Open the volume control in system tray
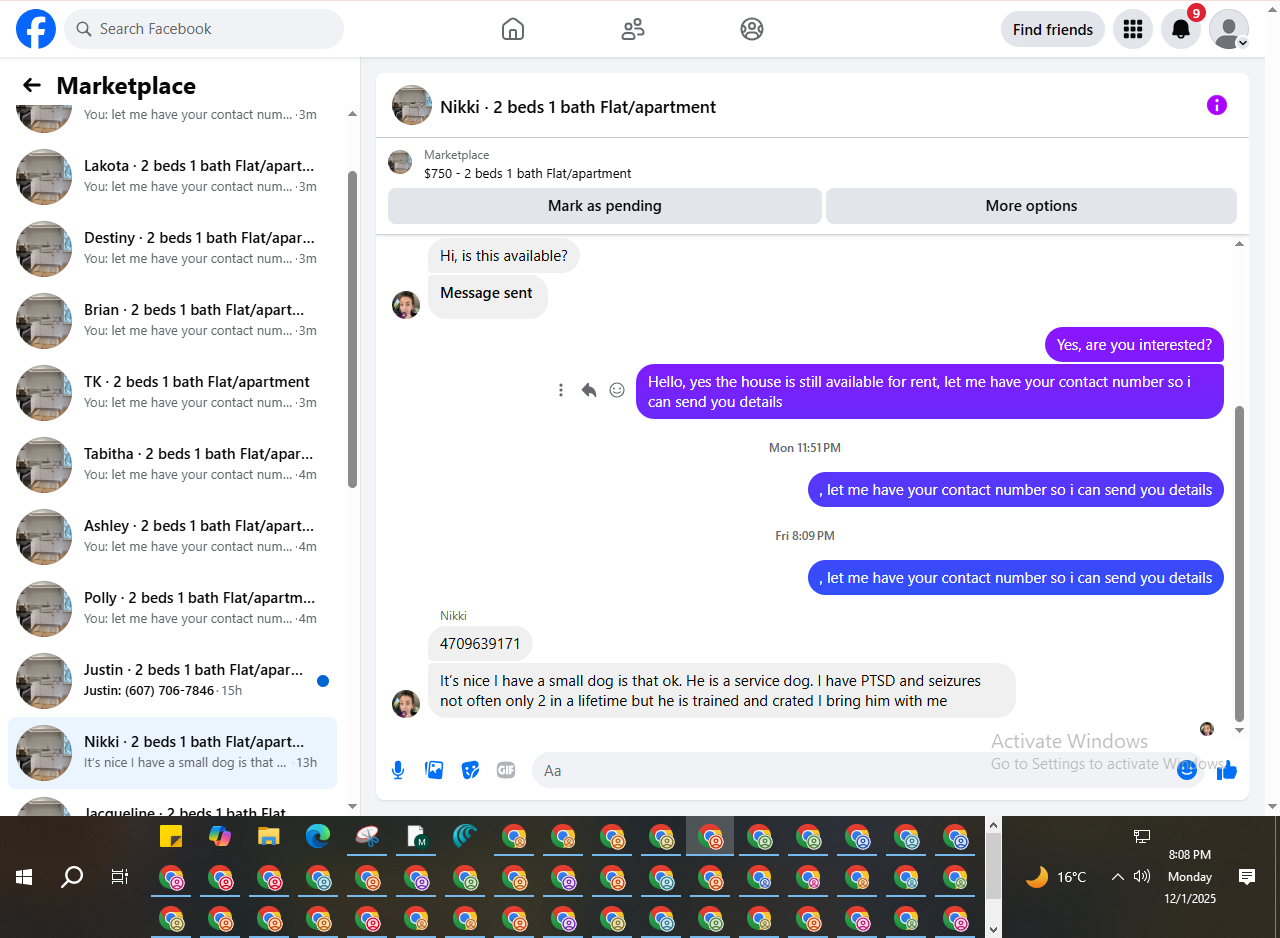 (1142, 877)
